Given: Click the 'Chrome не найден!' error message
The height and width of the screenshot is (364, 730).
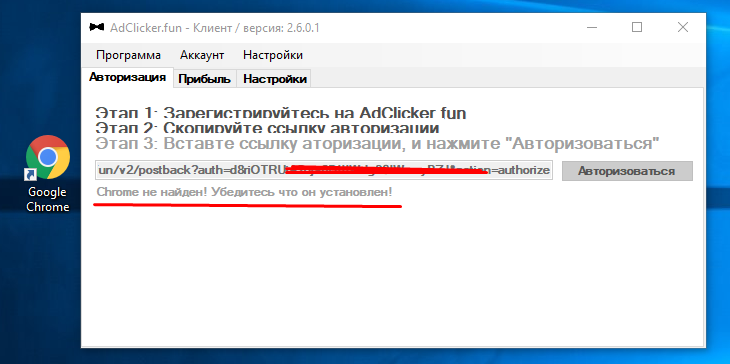Looking at the screenshot, I should point(244,192).
